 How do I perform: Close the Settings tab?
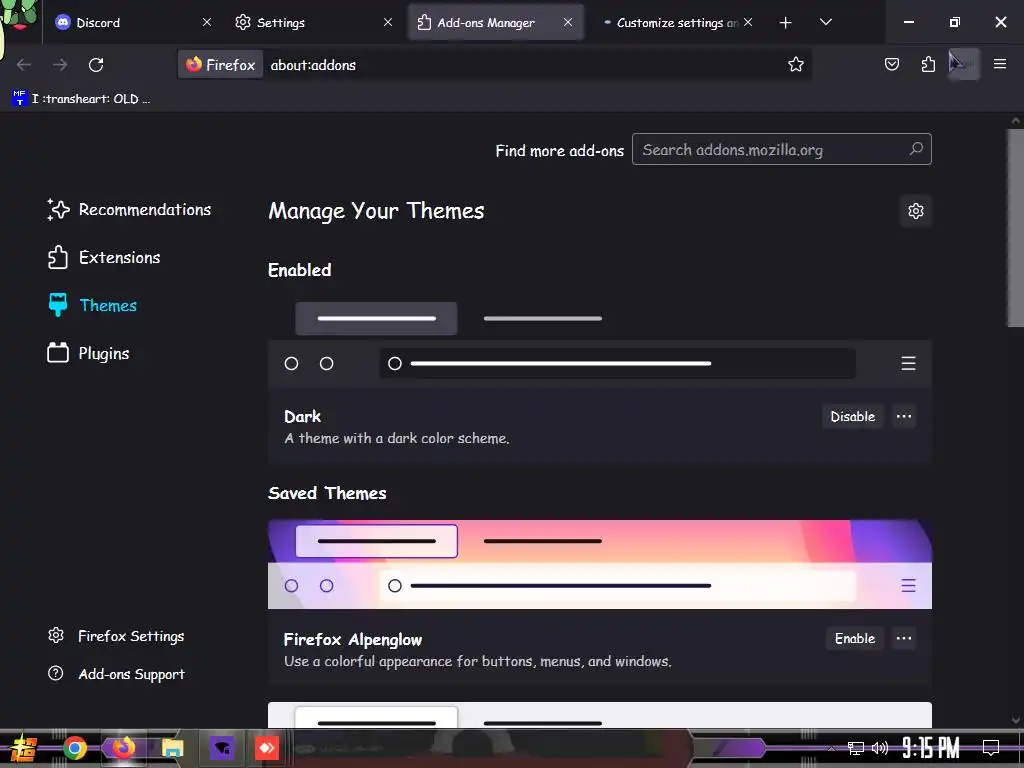[x=388, y=22]
